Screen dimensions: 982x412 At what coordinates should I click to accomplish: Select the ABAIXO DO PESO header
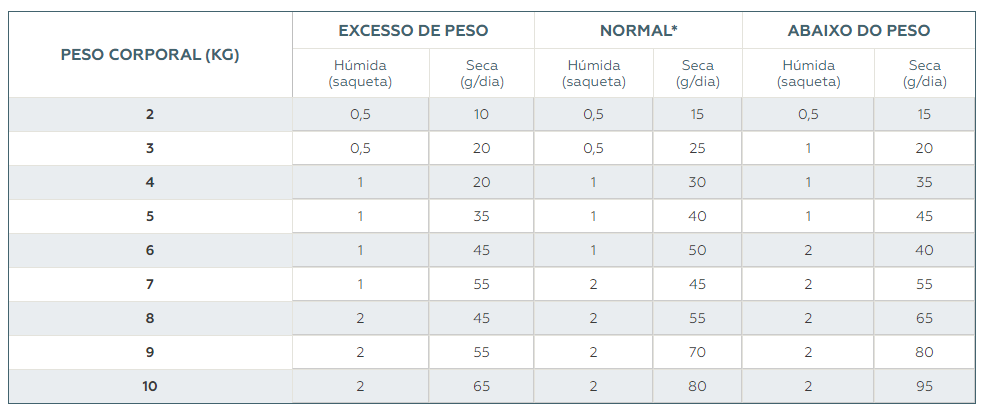pyautogui.click(x=858, y=31)
